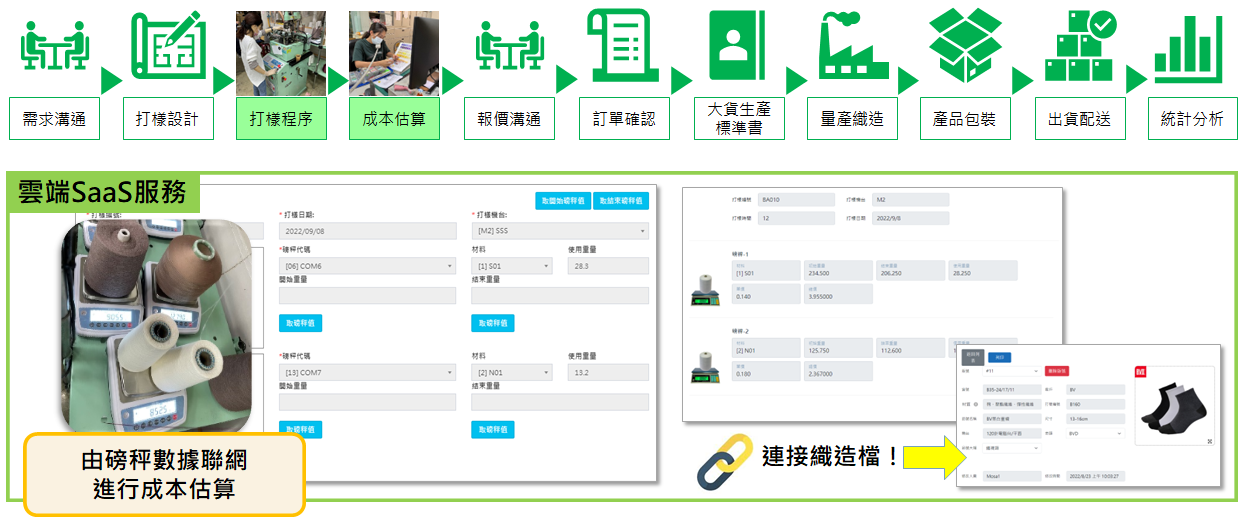Select the 打樣設計 step label

click(x=168, y=119)
